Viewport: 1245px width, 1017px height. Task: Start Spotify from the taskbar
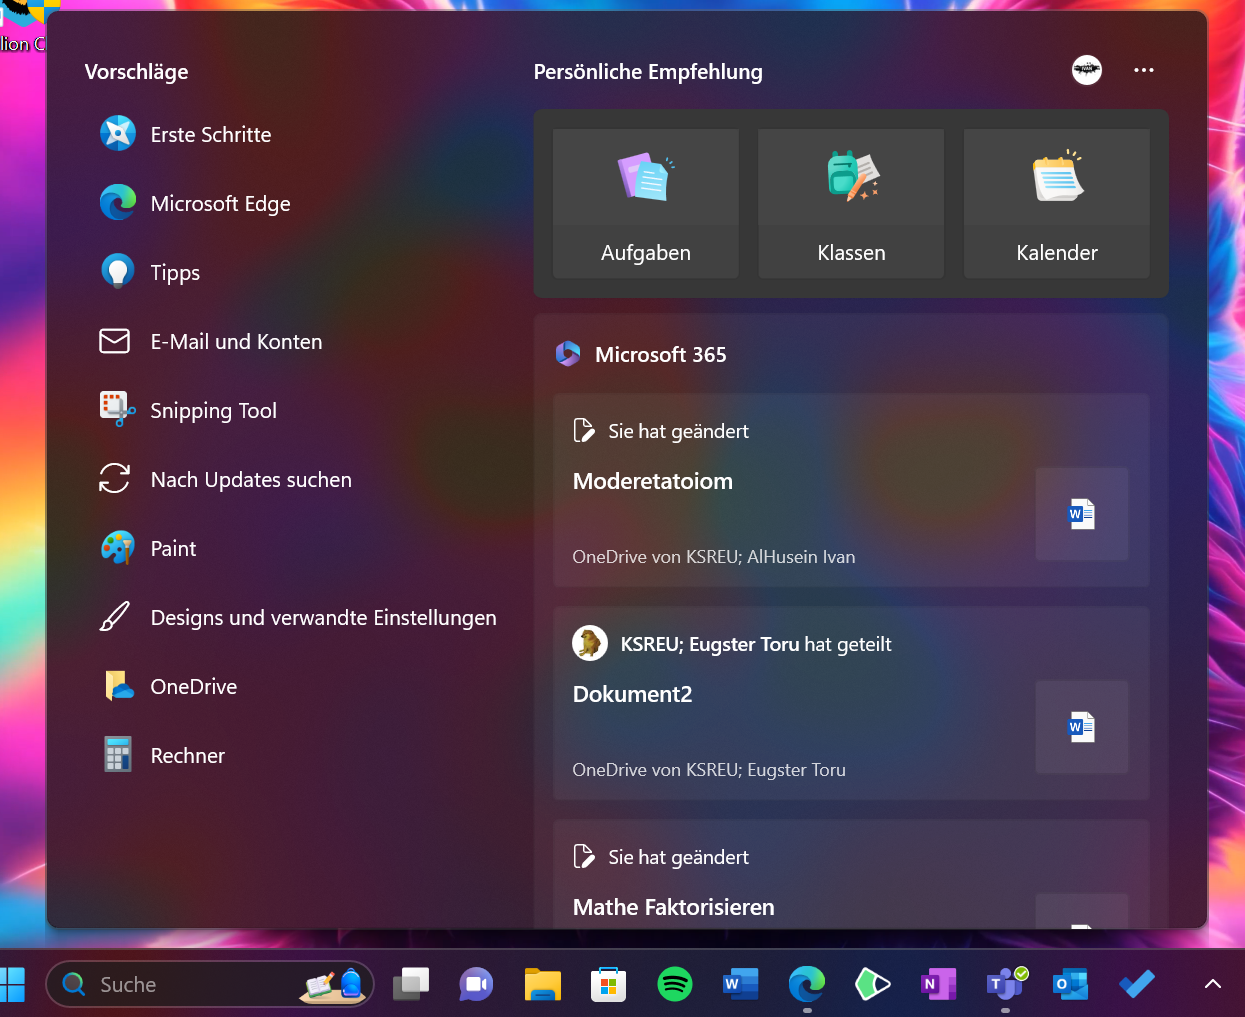tap(674, 985)
